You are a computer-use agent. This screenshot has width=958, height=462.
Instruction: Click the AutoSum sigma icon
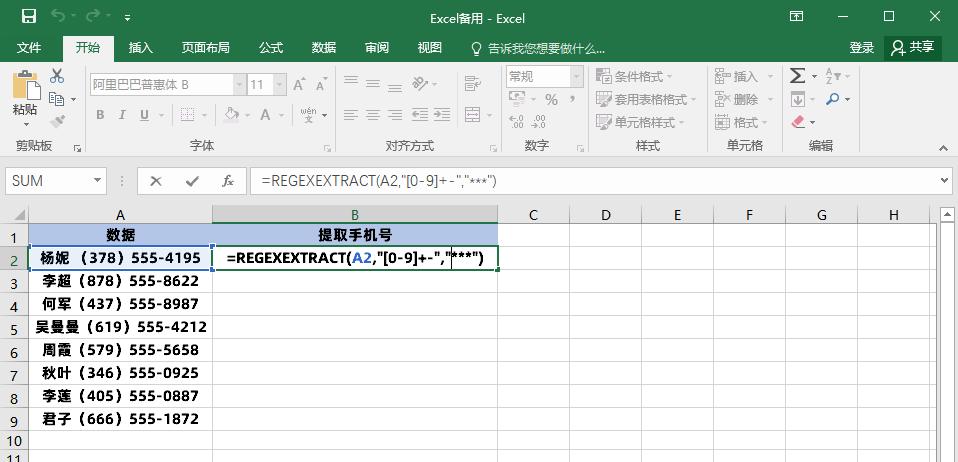click(797, 76)
